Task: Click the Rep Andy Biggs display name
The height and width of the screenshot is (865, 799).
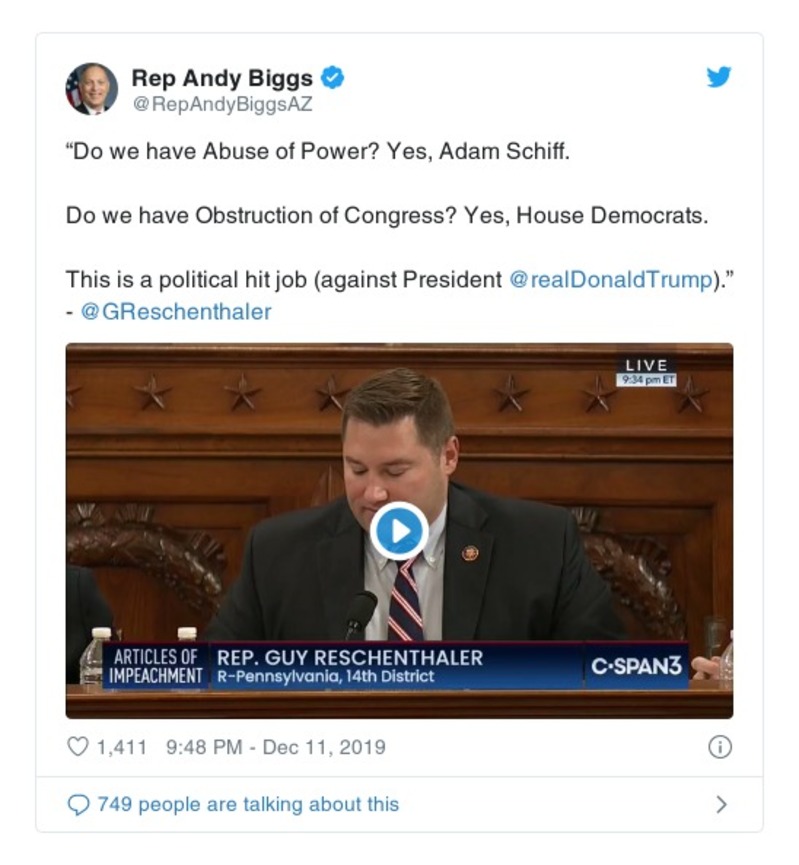Action: (222, 77)
